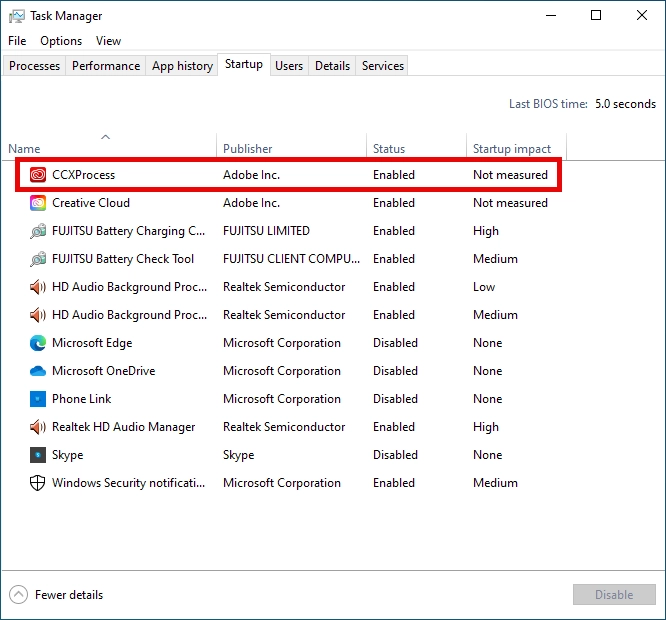Click the Creative Cloud rainbow icon
666x620 pixels.
point(38,203)
